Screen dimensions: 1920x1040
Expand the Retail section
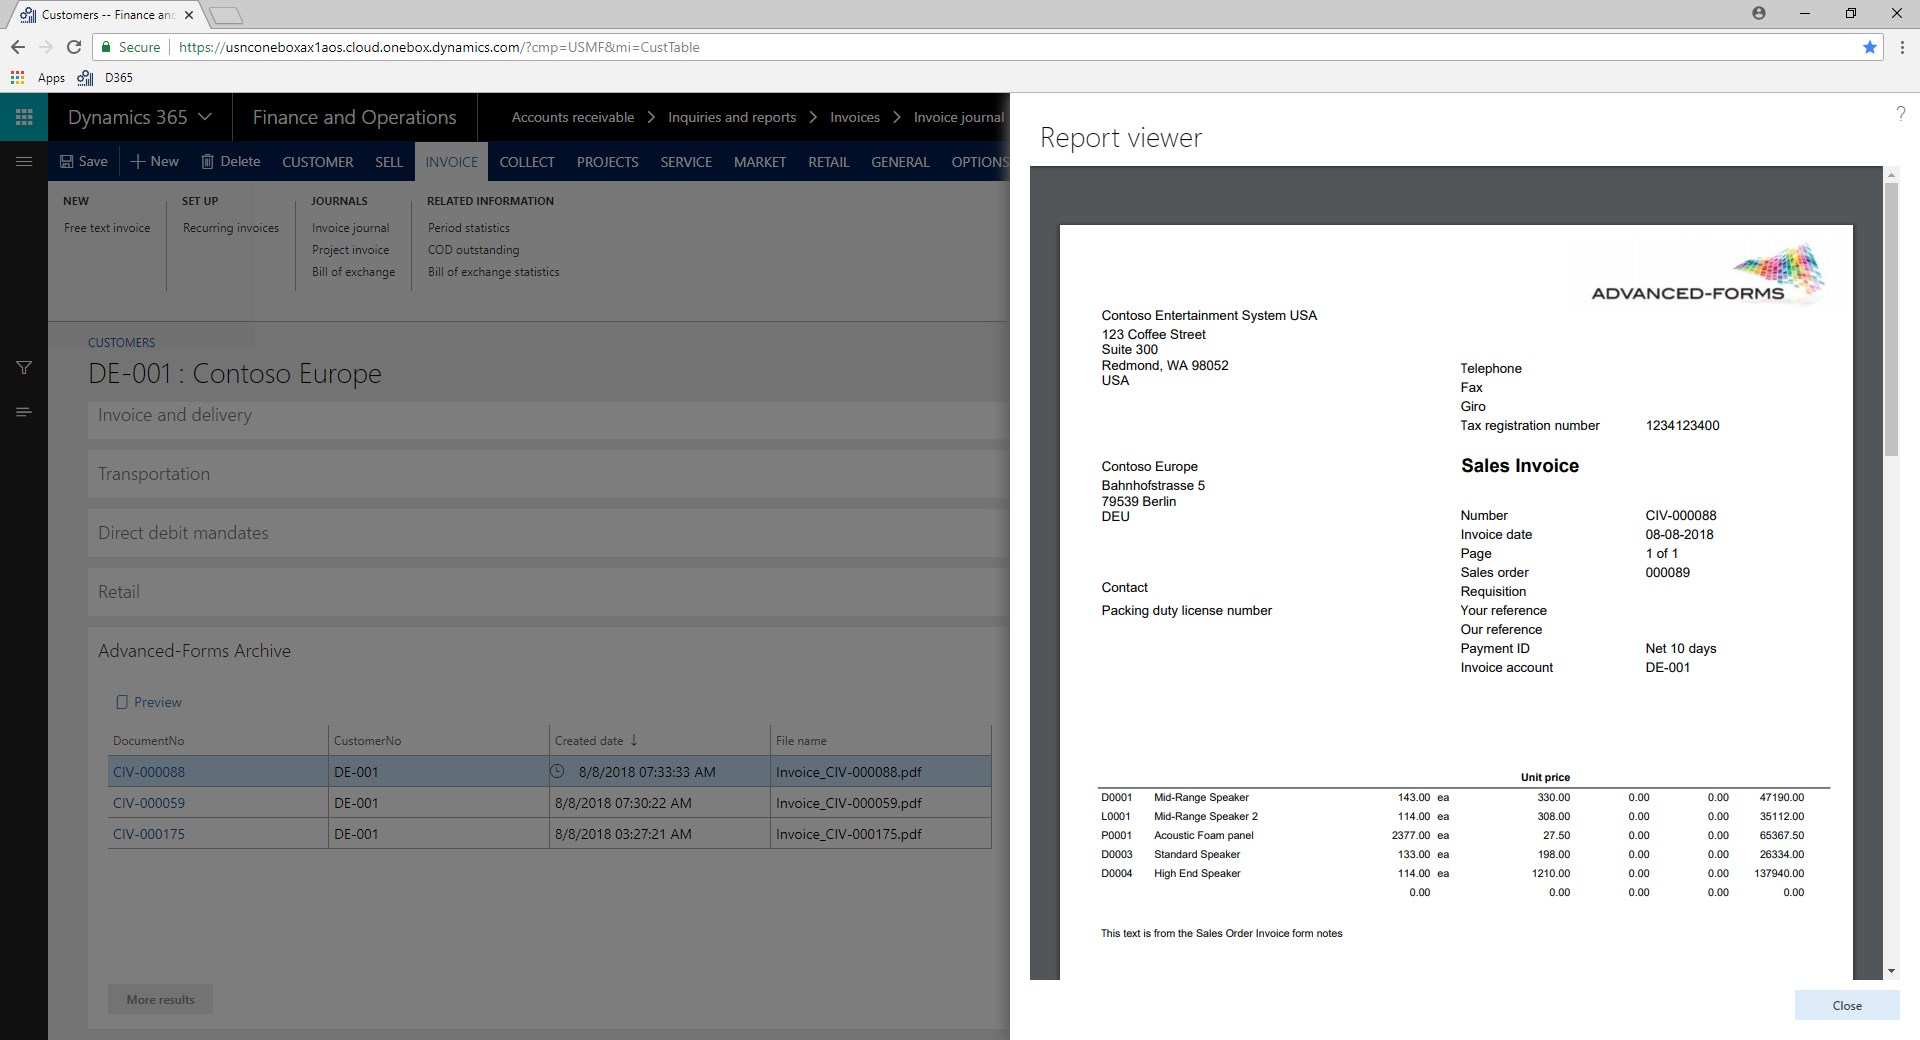(x=548, y=592)
